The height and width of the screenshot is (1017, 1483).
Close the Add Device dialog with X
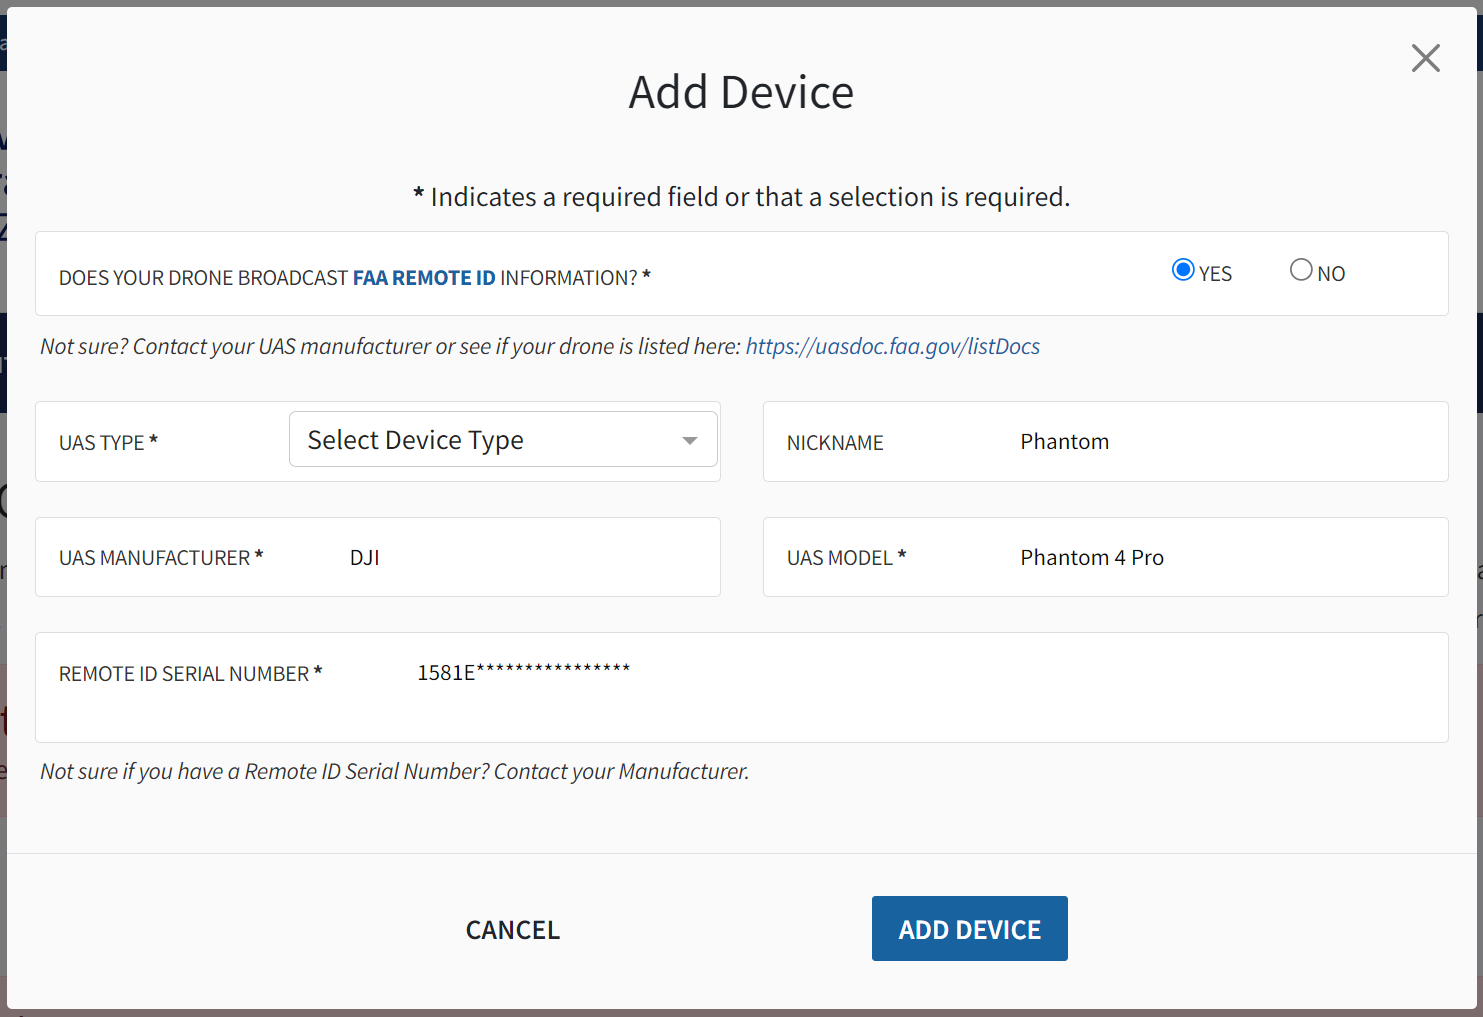pos(1425,58)
